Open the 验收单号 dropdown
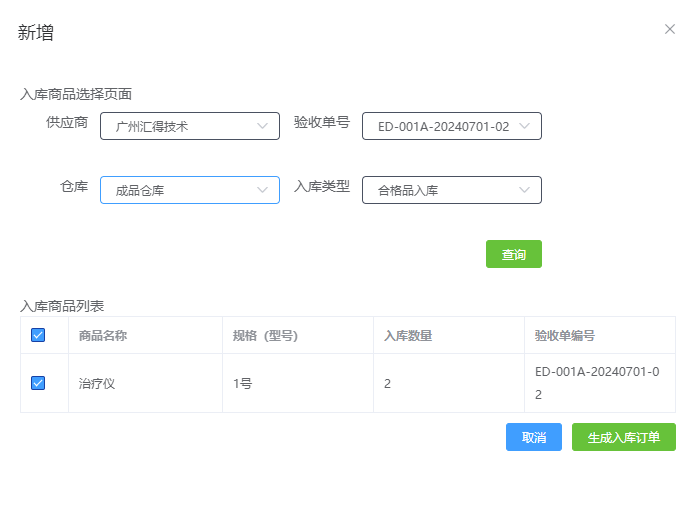The height and width of the screenshot is (505, 693). 452,126
